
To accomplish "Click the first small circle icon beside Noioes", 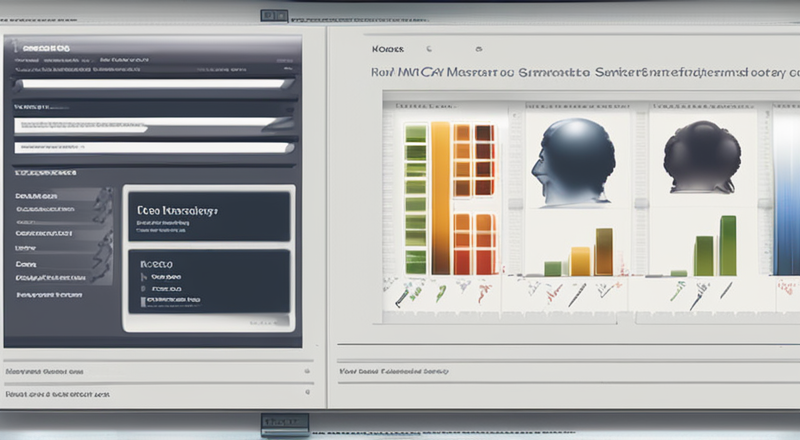I will click(x=428, y=47).
